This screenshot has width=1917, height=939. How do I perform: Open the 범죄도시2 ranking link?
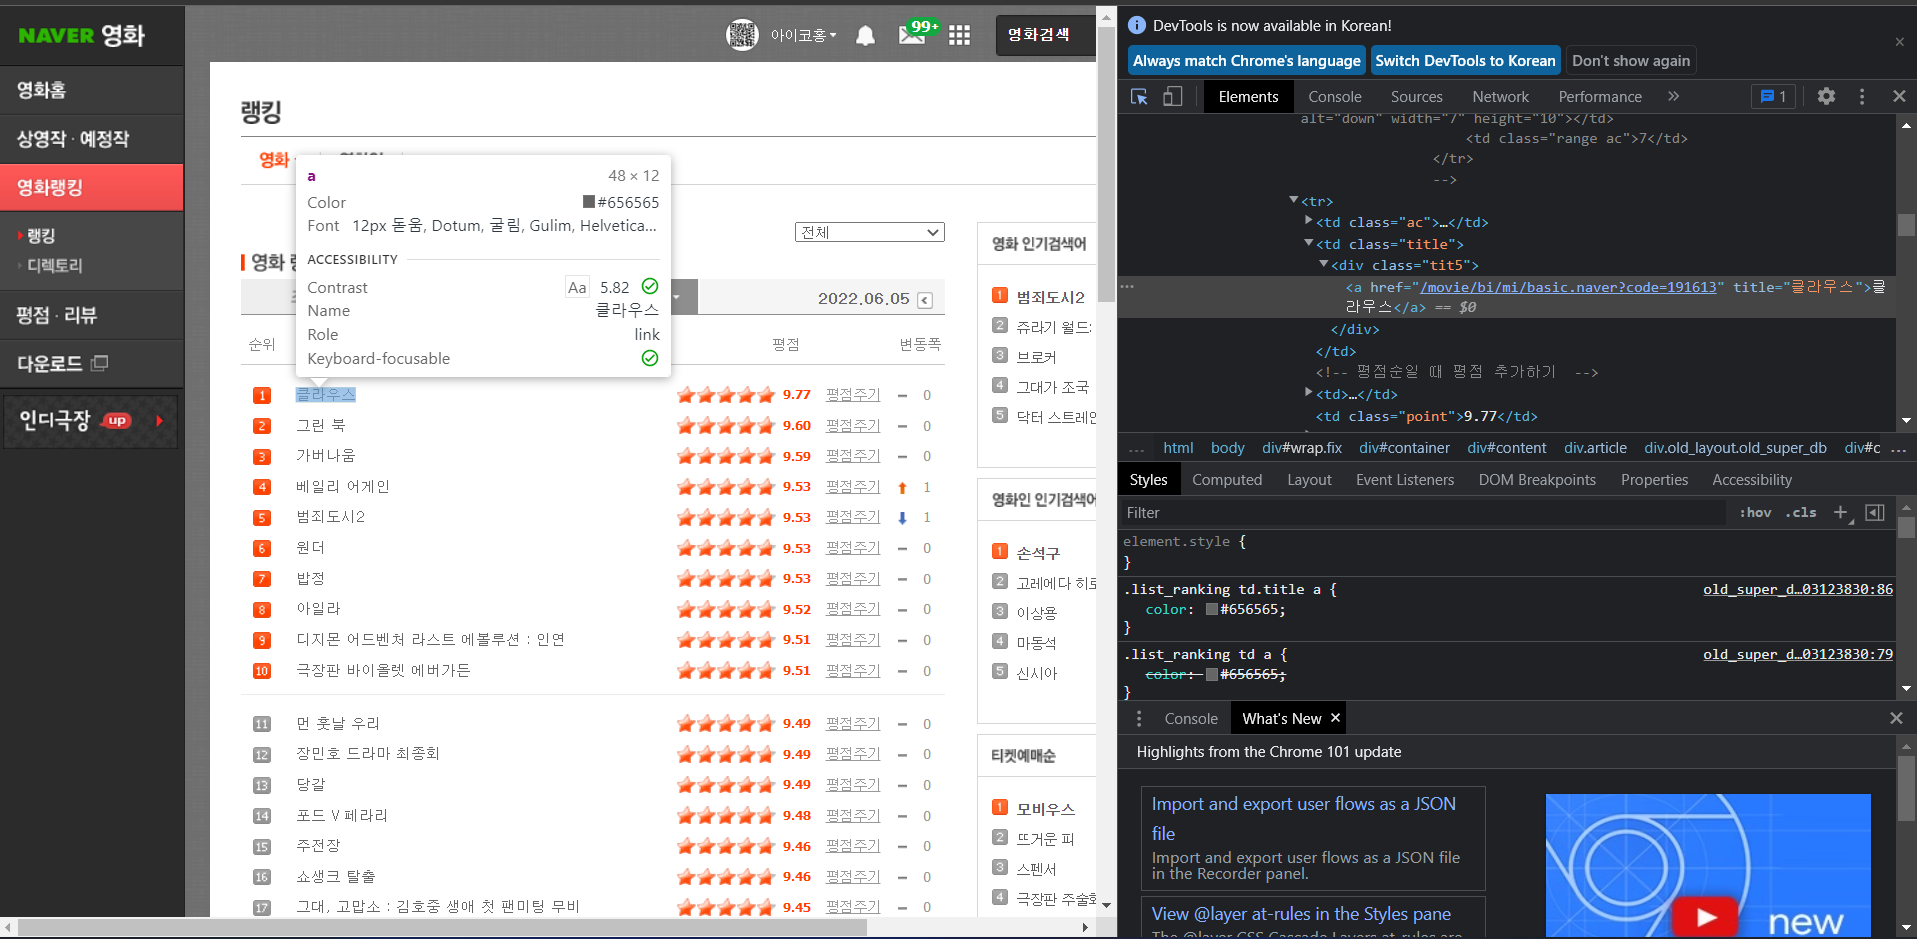pos(331,517)
